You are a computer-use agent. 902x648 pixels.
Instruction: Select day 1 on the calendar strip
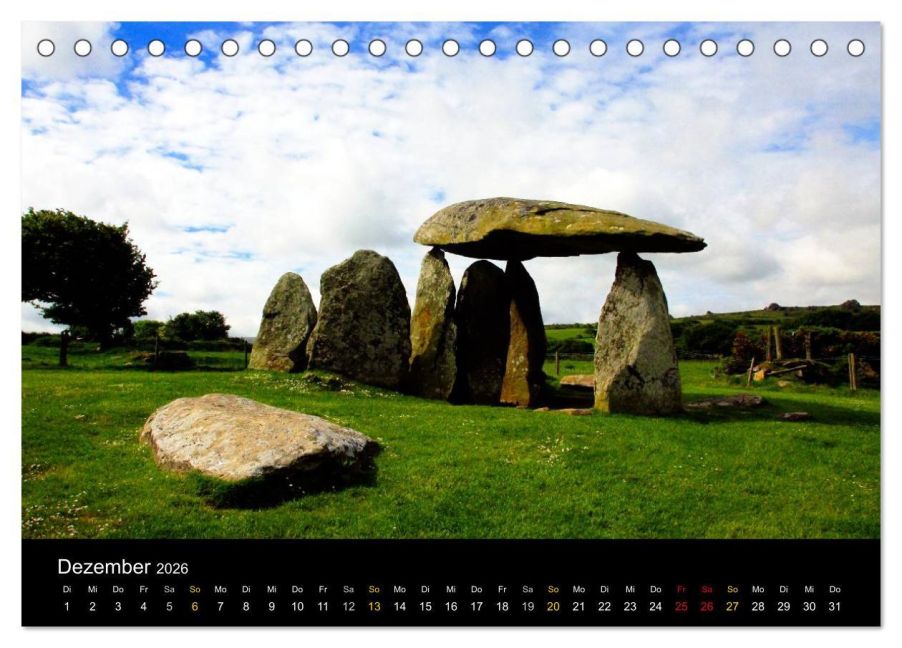[x=67, y=606]
